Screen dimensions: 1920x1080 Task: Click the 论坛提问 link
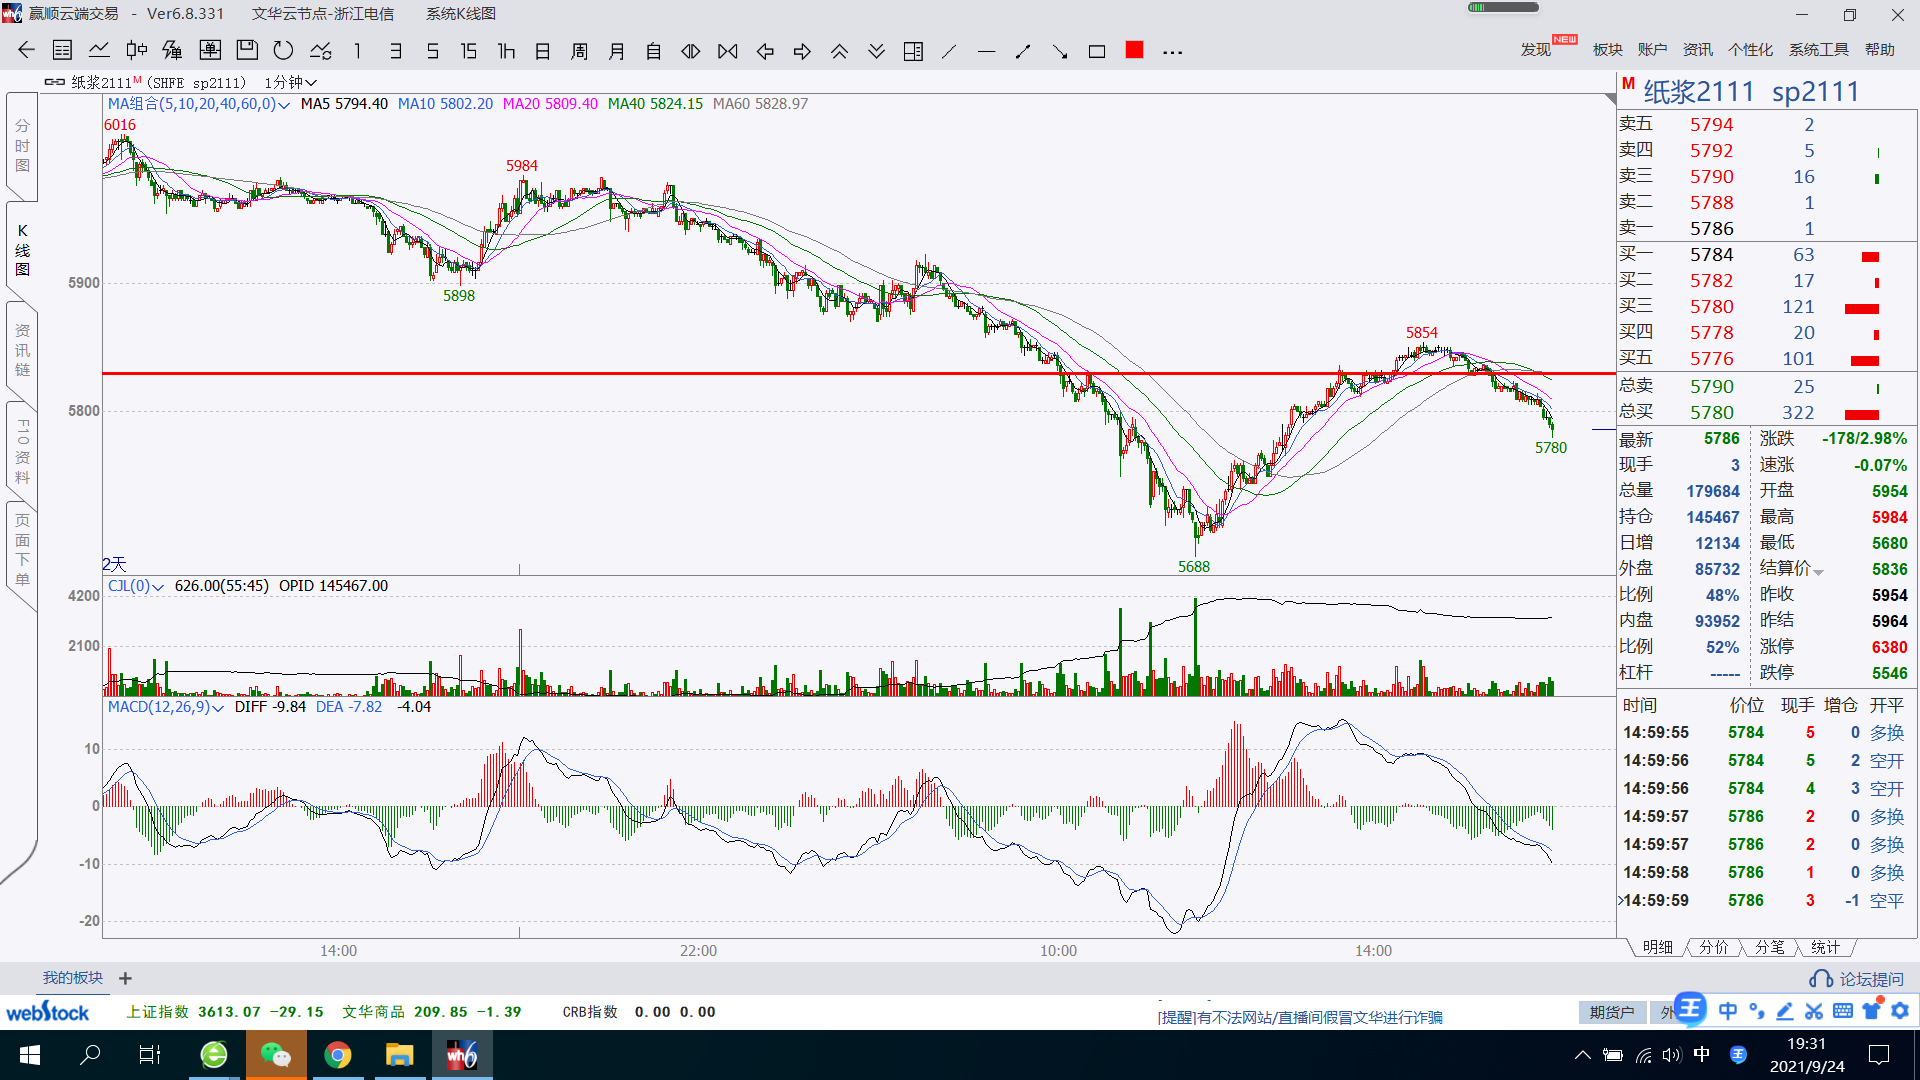point(1870,979)
